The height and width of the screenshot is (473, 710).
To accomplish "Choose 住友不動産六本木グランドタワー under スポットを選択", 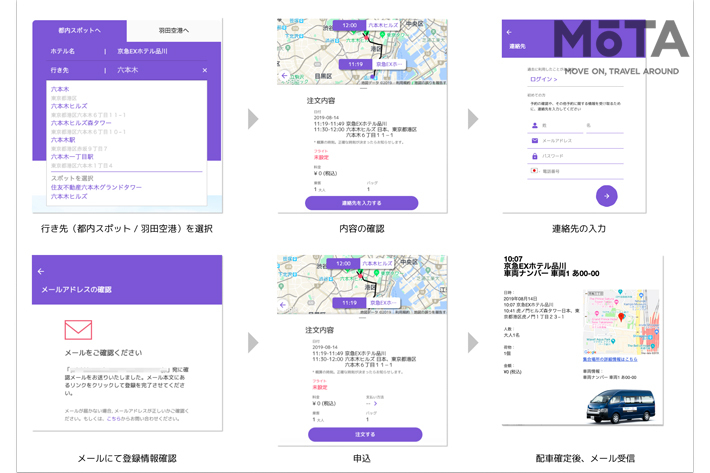I will click(x=96, y=187).
